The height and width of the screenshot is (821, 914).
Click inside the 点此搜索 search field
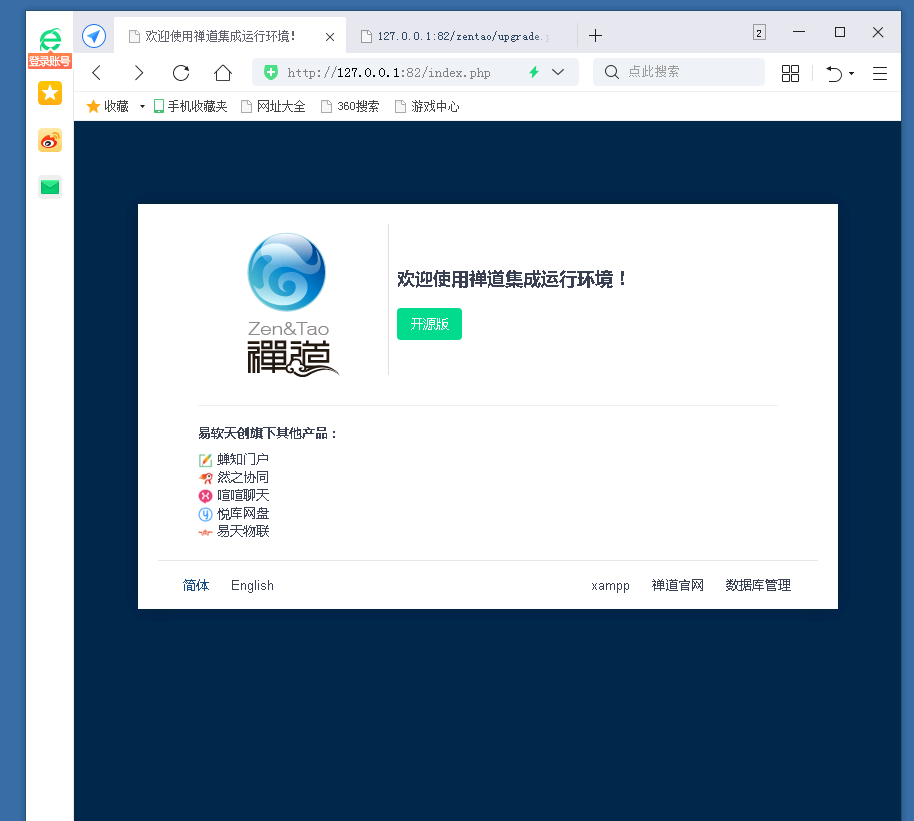[678, 71]
